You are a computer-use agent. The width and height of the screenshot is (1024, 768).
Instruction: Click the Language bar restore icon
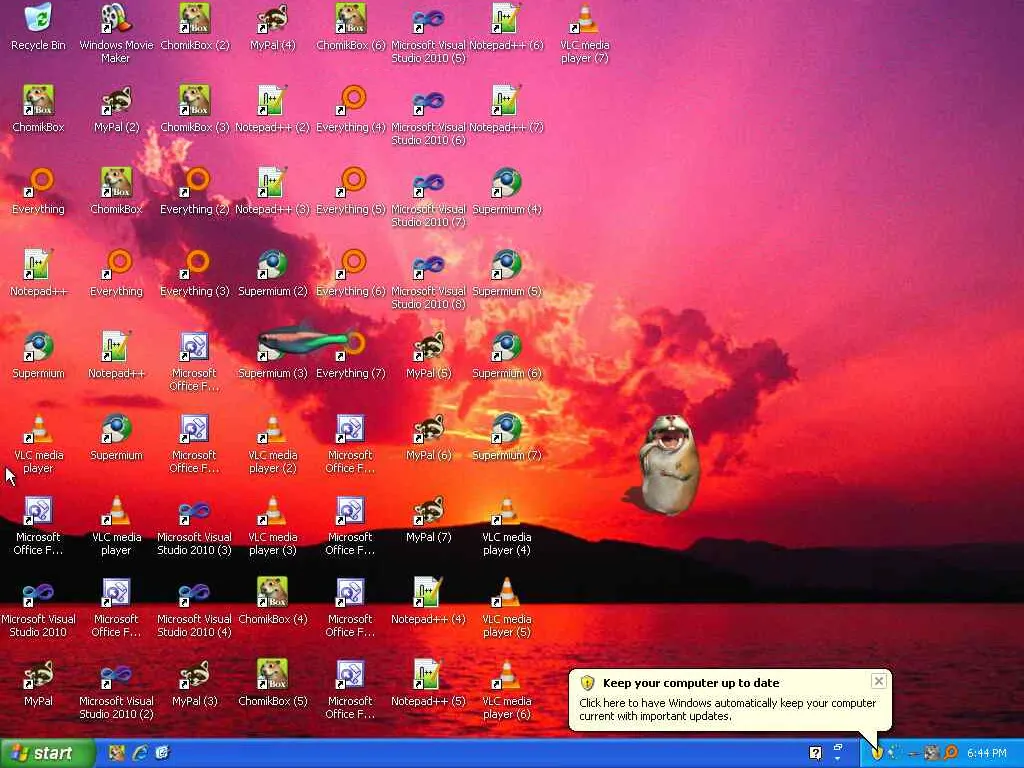(x=839, y=747)
